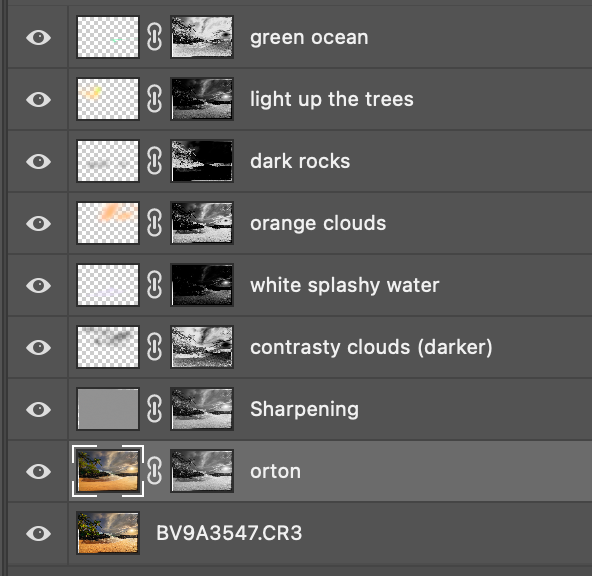Click chain link icon of dark rocks layer
592x576 pixels.
coord(154,161)
